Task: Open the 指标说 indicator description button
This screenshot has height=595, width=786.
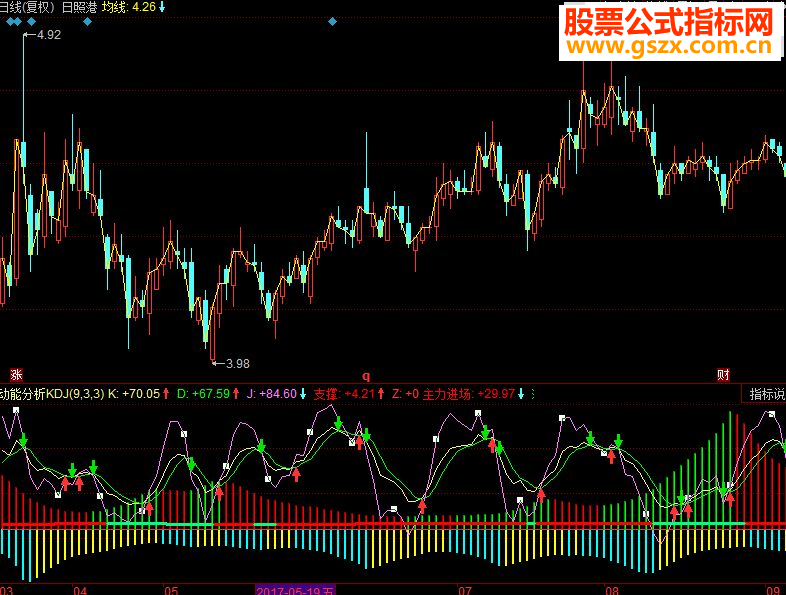Action: click(x=763, y=394)
